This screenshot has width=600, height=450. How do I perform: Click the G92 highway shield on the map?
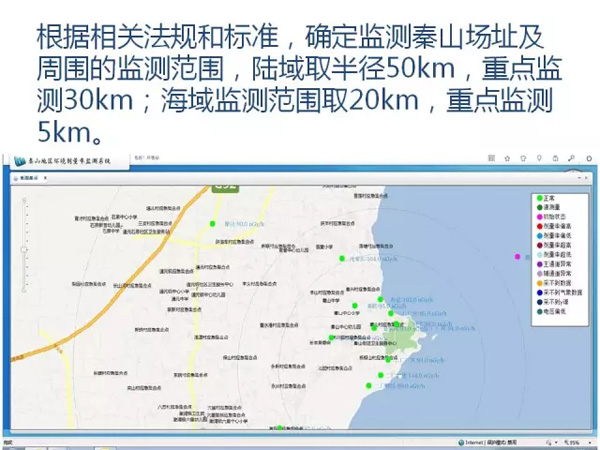tap(226, 188)
